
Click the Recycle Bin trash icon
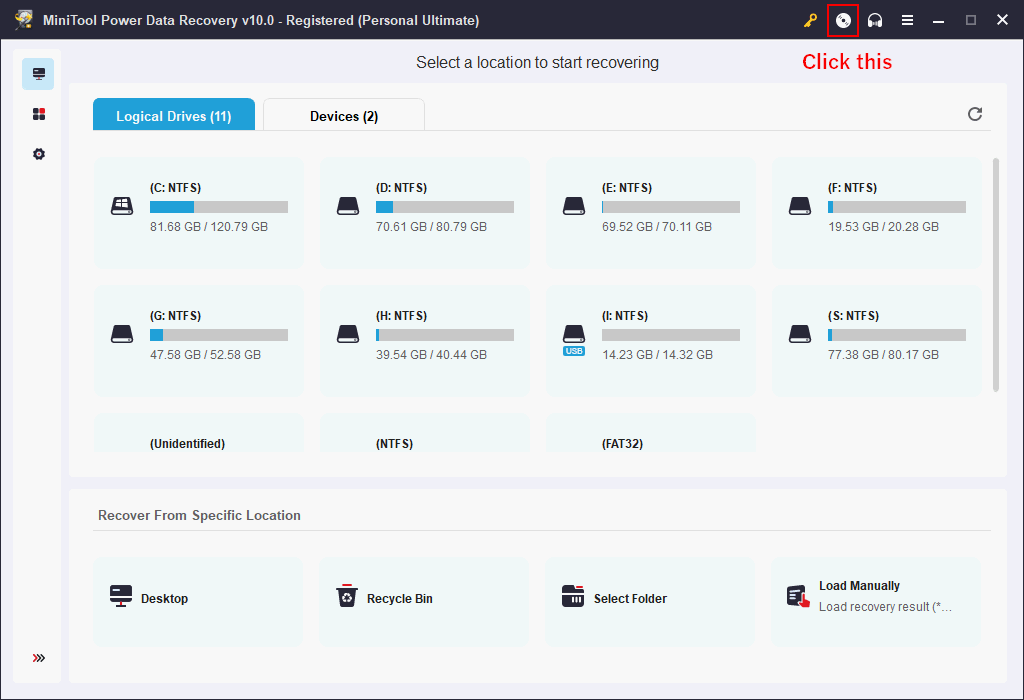click(x=347, y=596)
